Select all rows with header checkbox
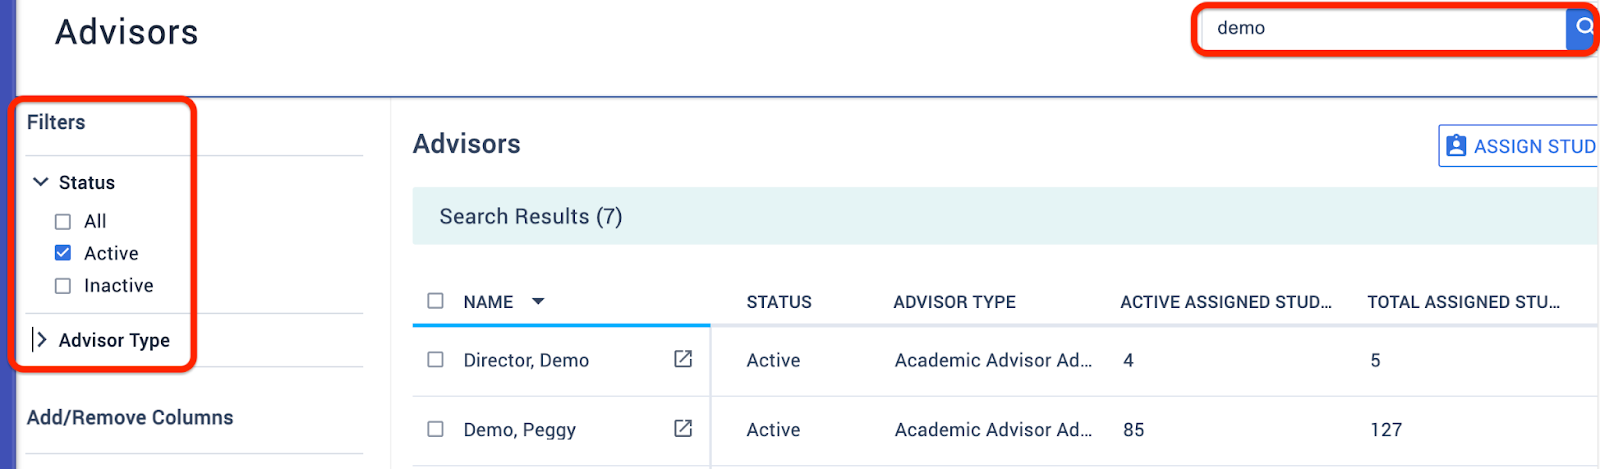This screenshot has width=1600, height=469. [435, 301]
